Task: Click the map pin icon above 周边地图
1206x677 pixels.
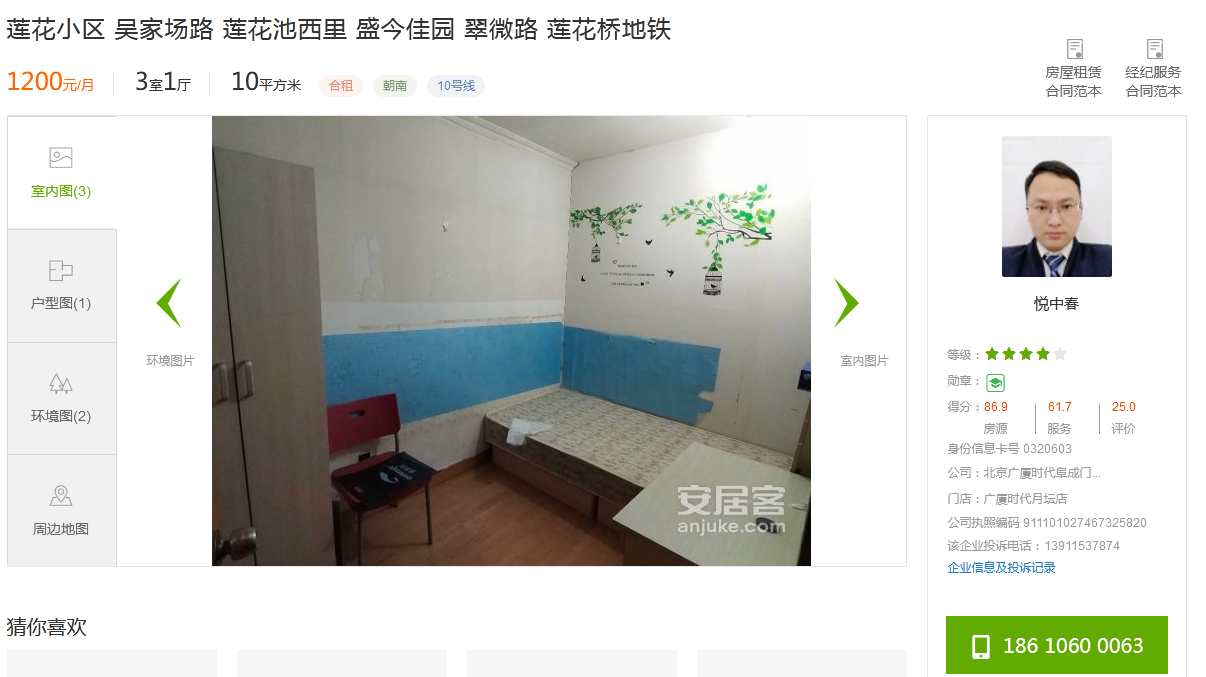Action: coord(61,496)
